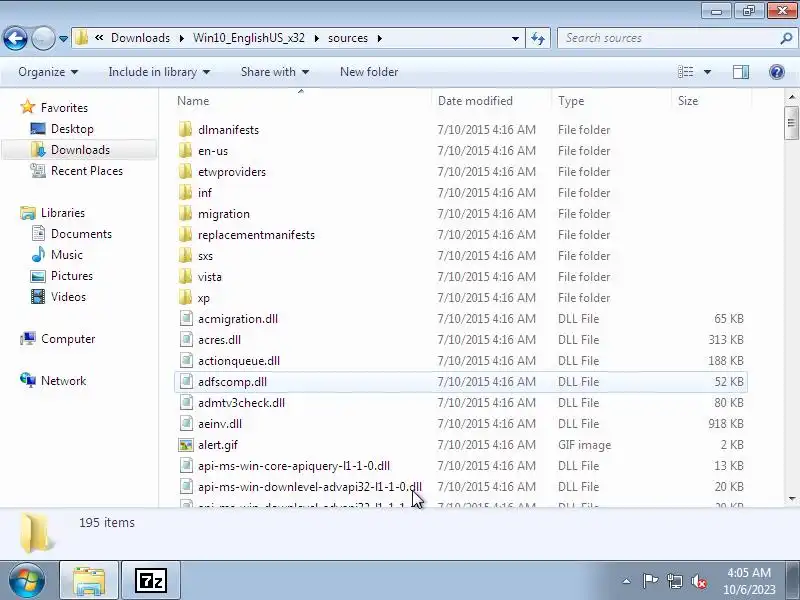Open the Windows Start menu orb
This screenshot has height=600, width=800.
[x=27, y=580]
